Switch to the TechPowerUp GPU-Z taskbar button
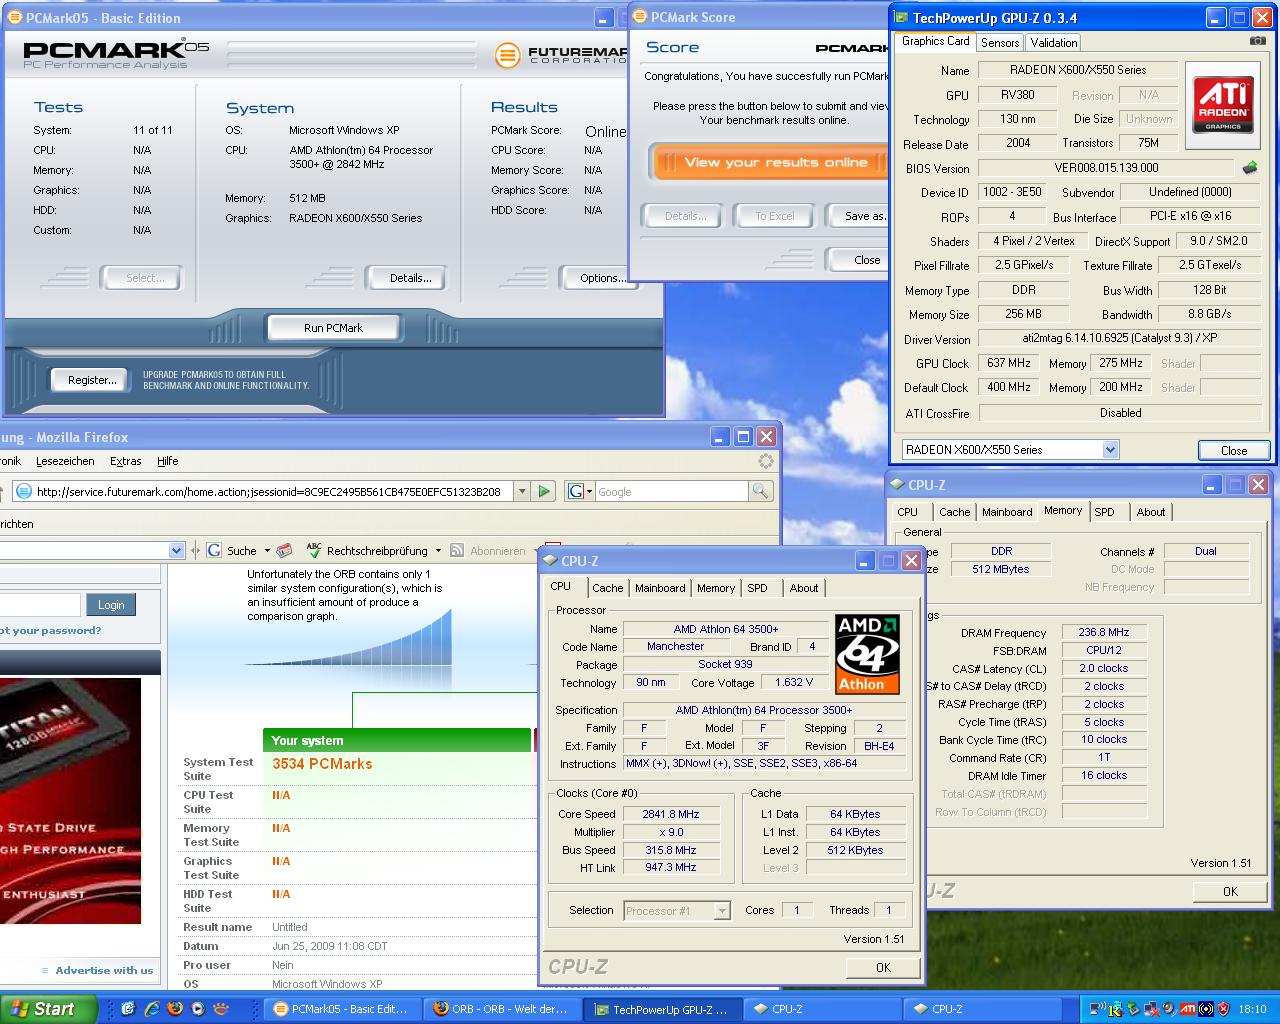Screen dimensions: 1280x1024 coord(663,1009)
